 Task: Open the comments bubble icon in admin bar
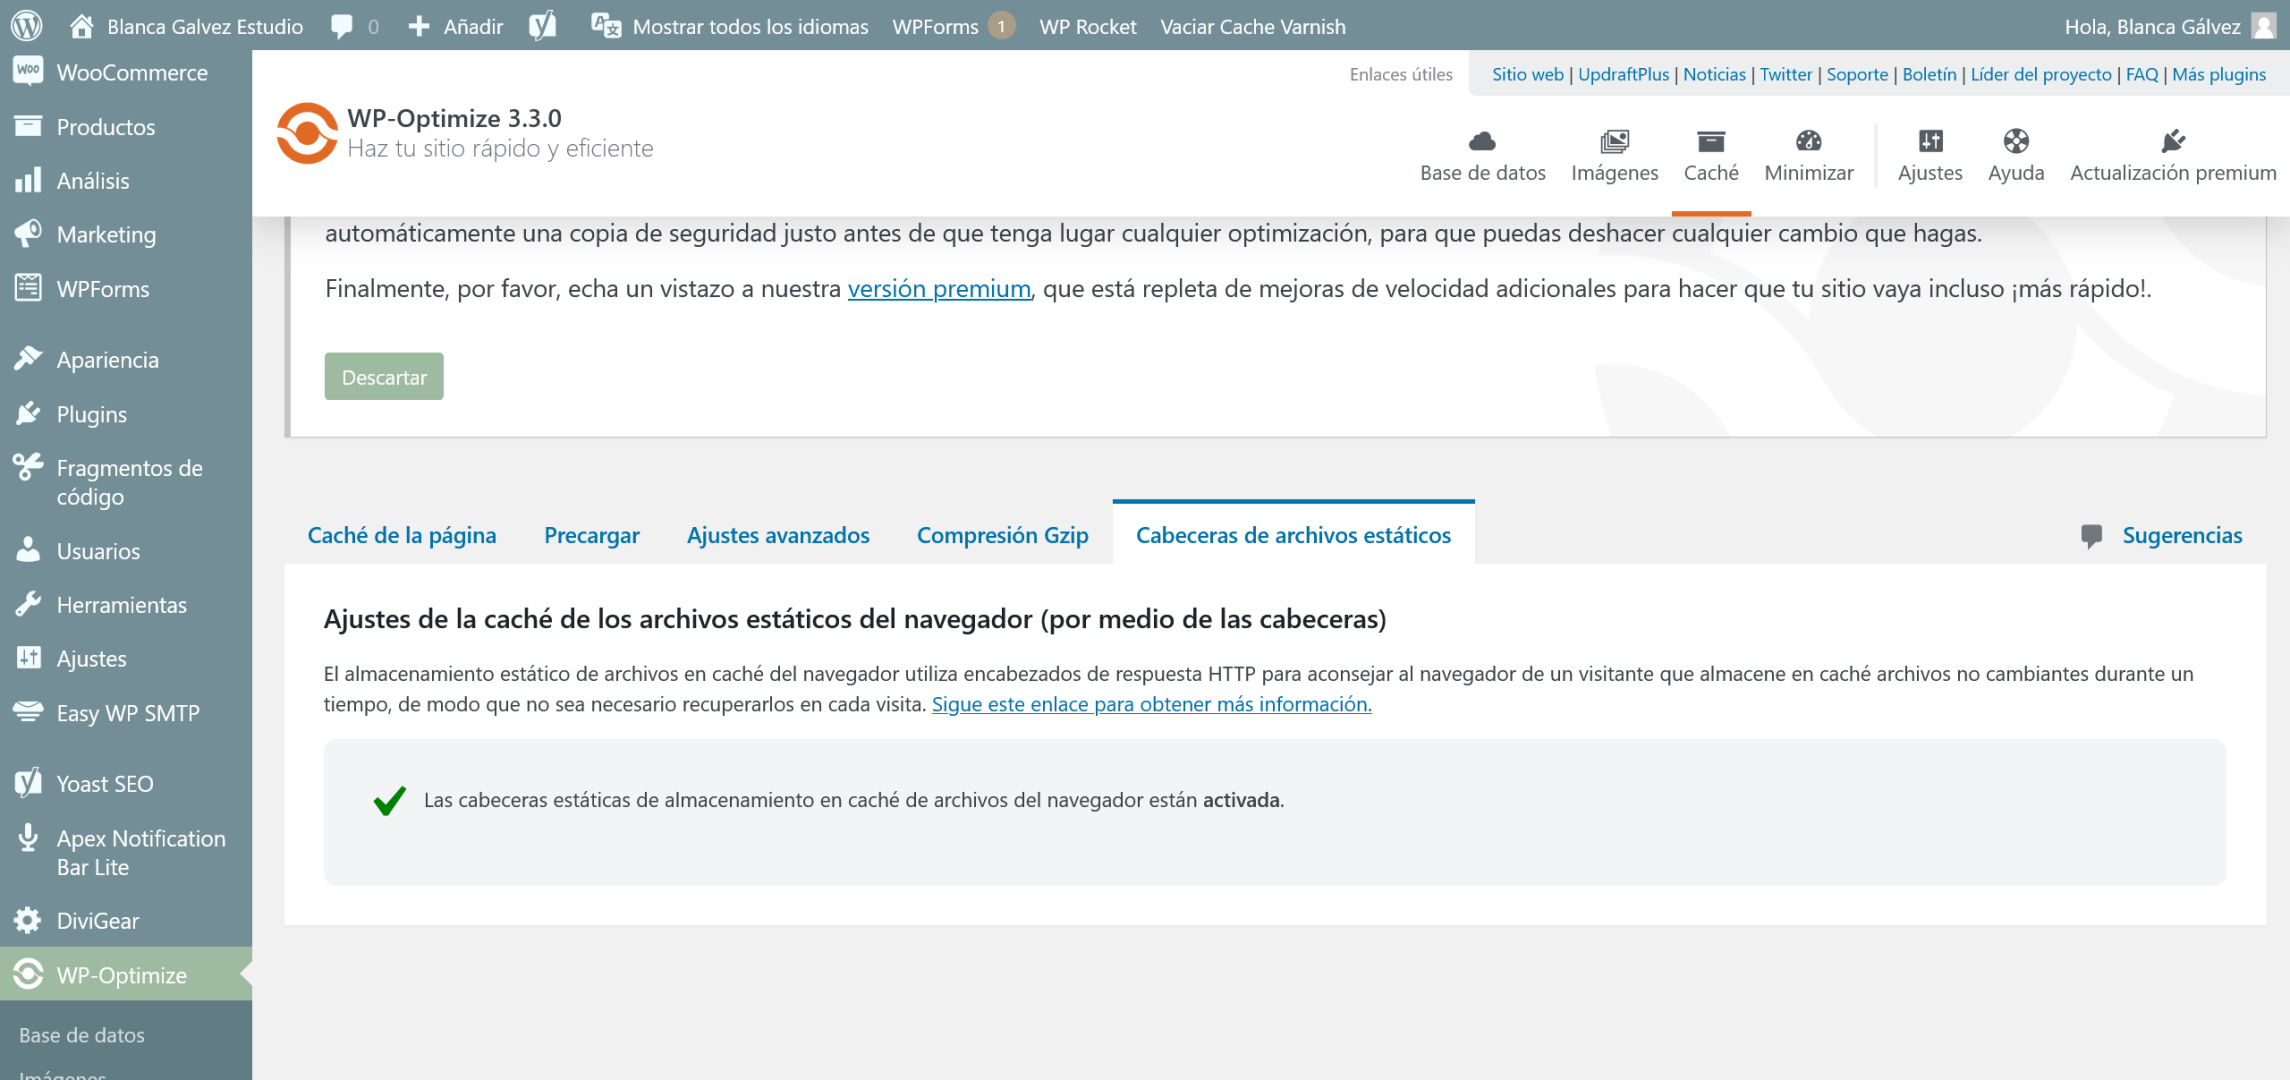pos(342,27)
